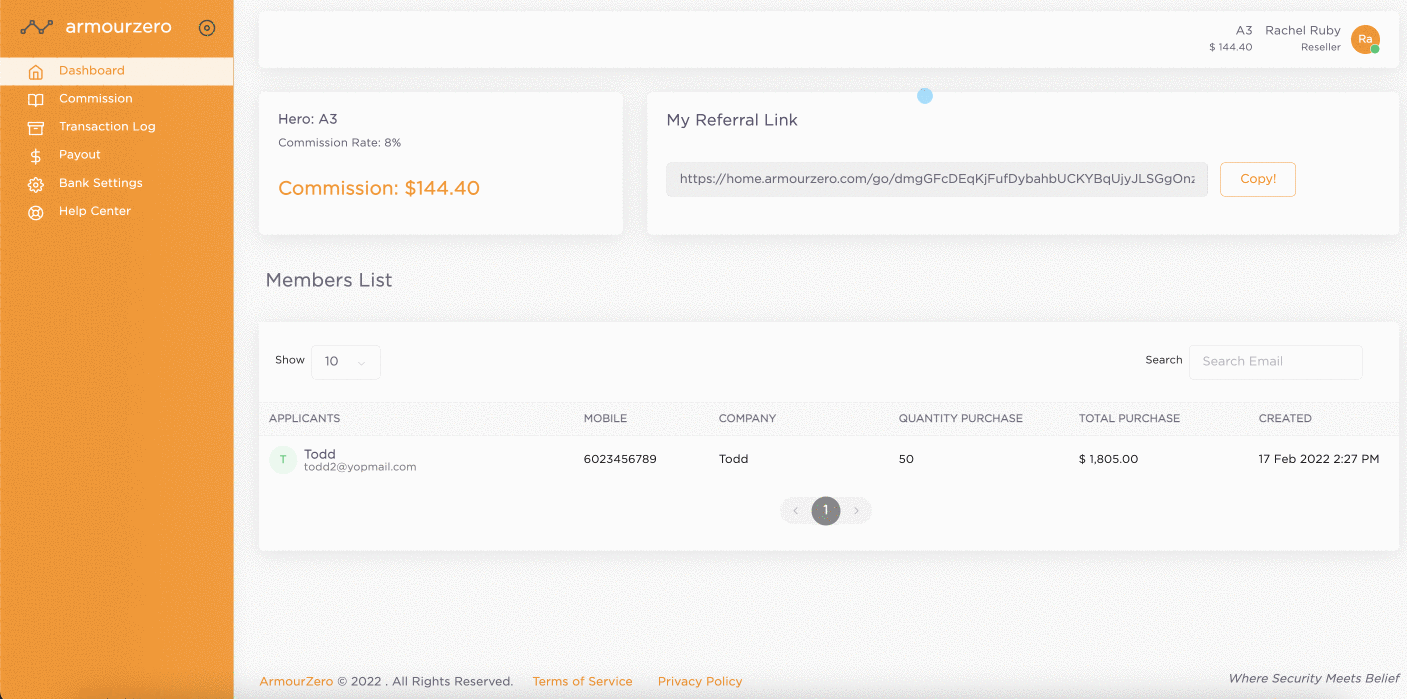This screenshot has width=1407, height=699.
Task: Click the quantity purchase value 50
Action: (906, 459)
